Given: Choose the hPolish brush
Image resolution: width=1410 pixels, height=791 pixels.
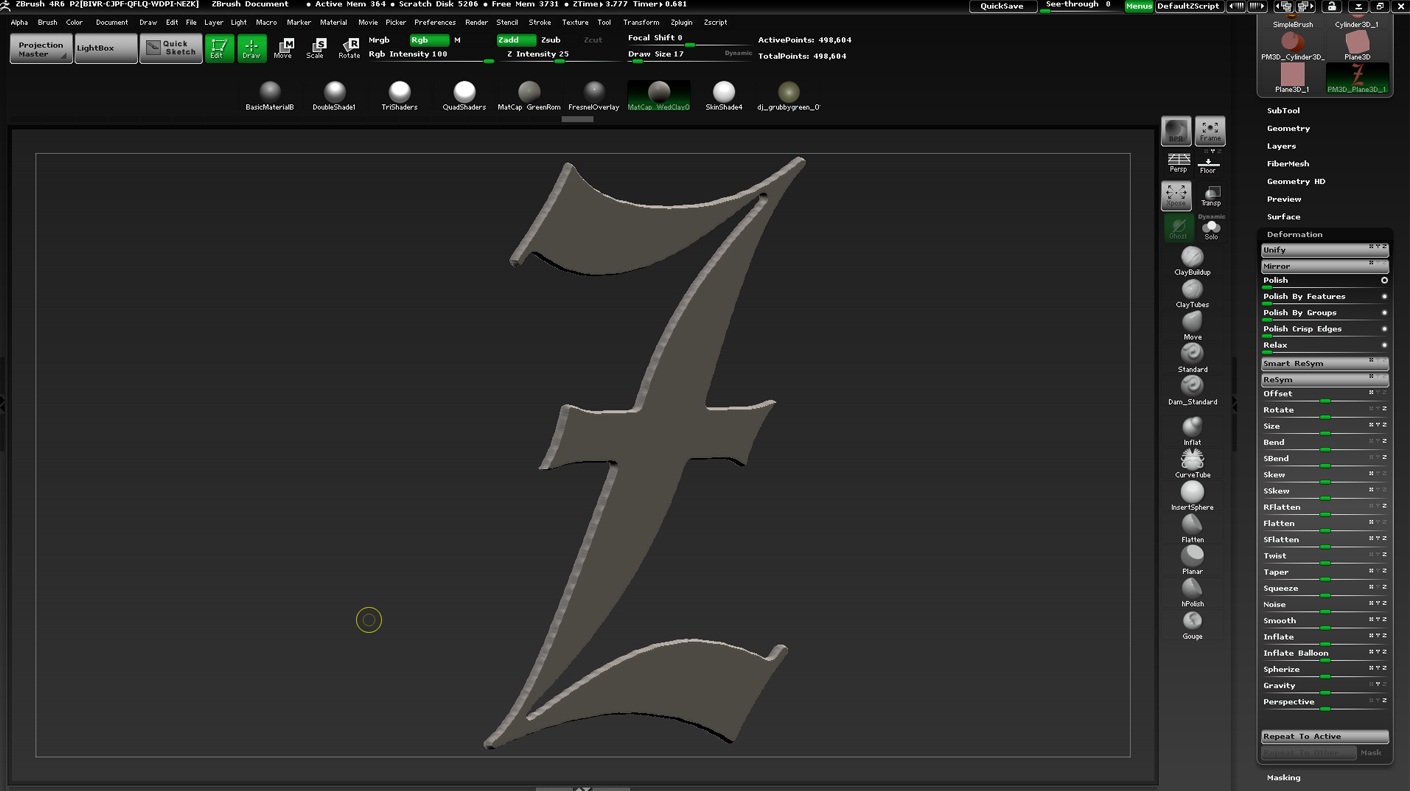Looking at the screenshot, I should point(1192,589).
